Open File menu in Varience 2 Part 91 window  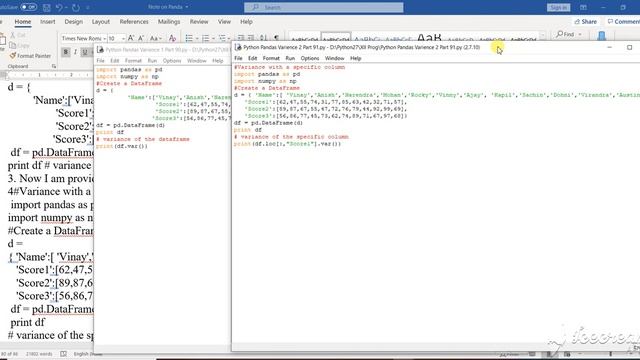(x=238, y=58)
